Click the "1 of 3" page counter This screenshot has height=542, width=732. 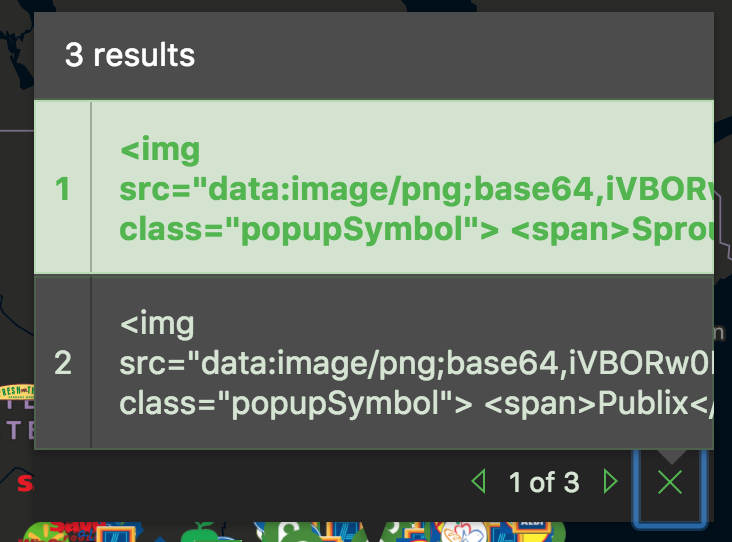544,482
